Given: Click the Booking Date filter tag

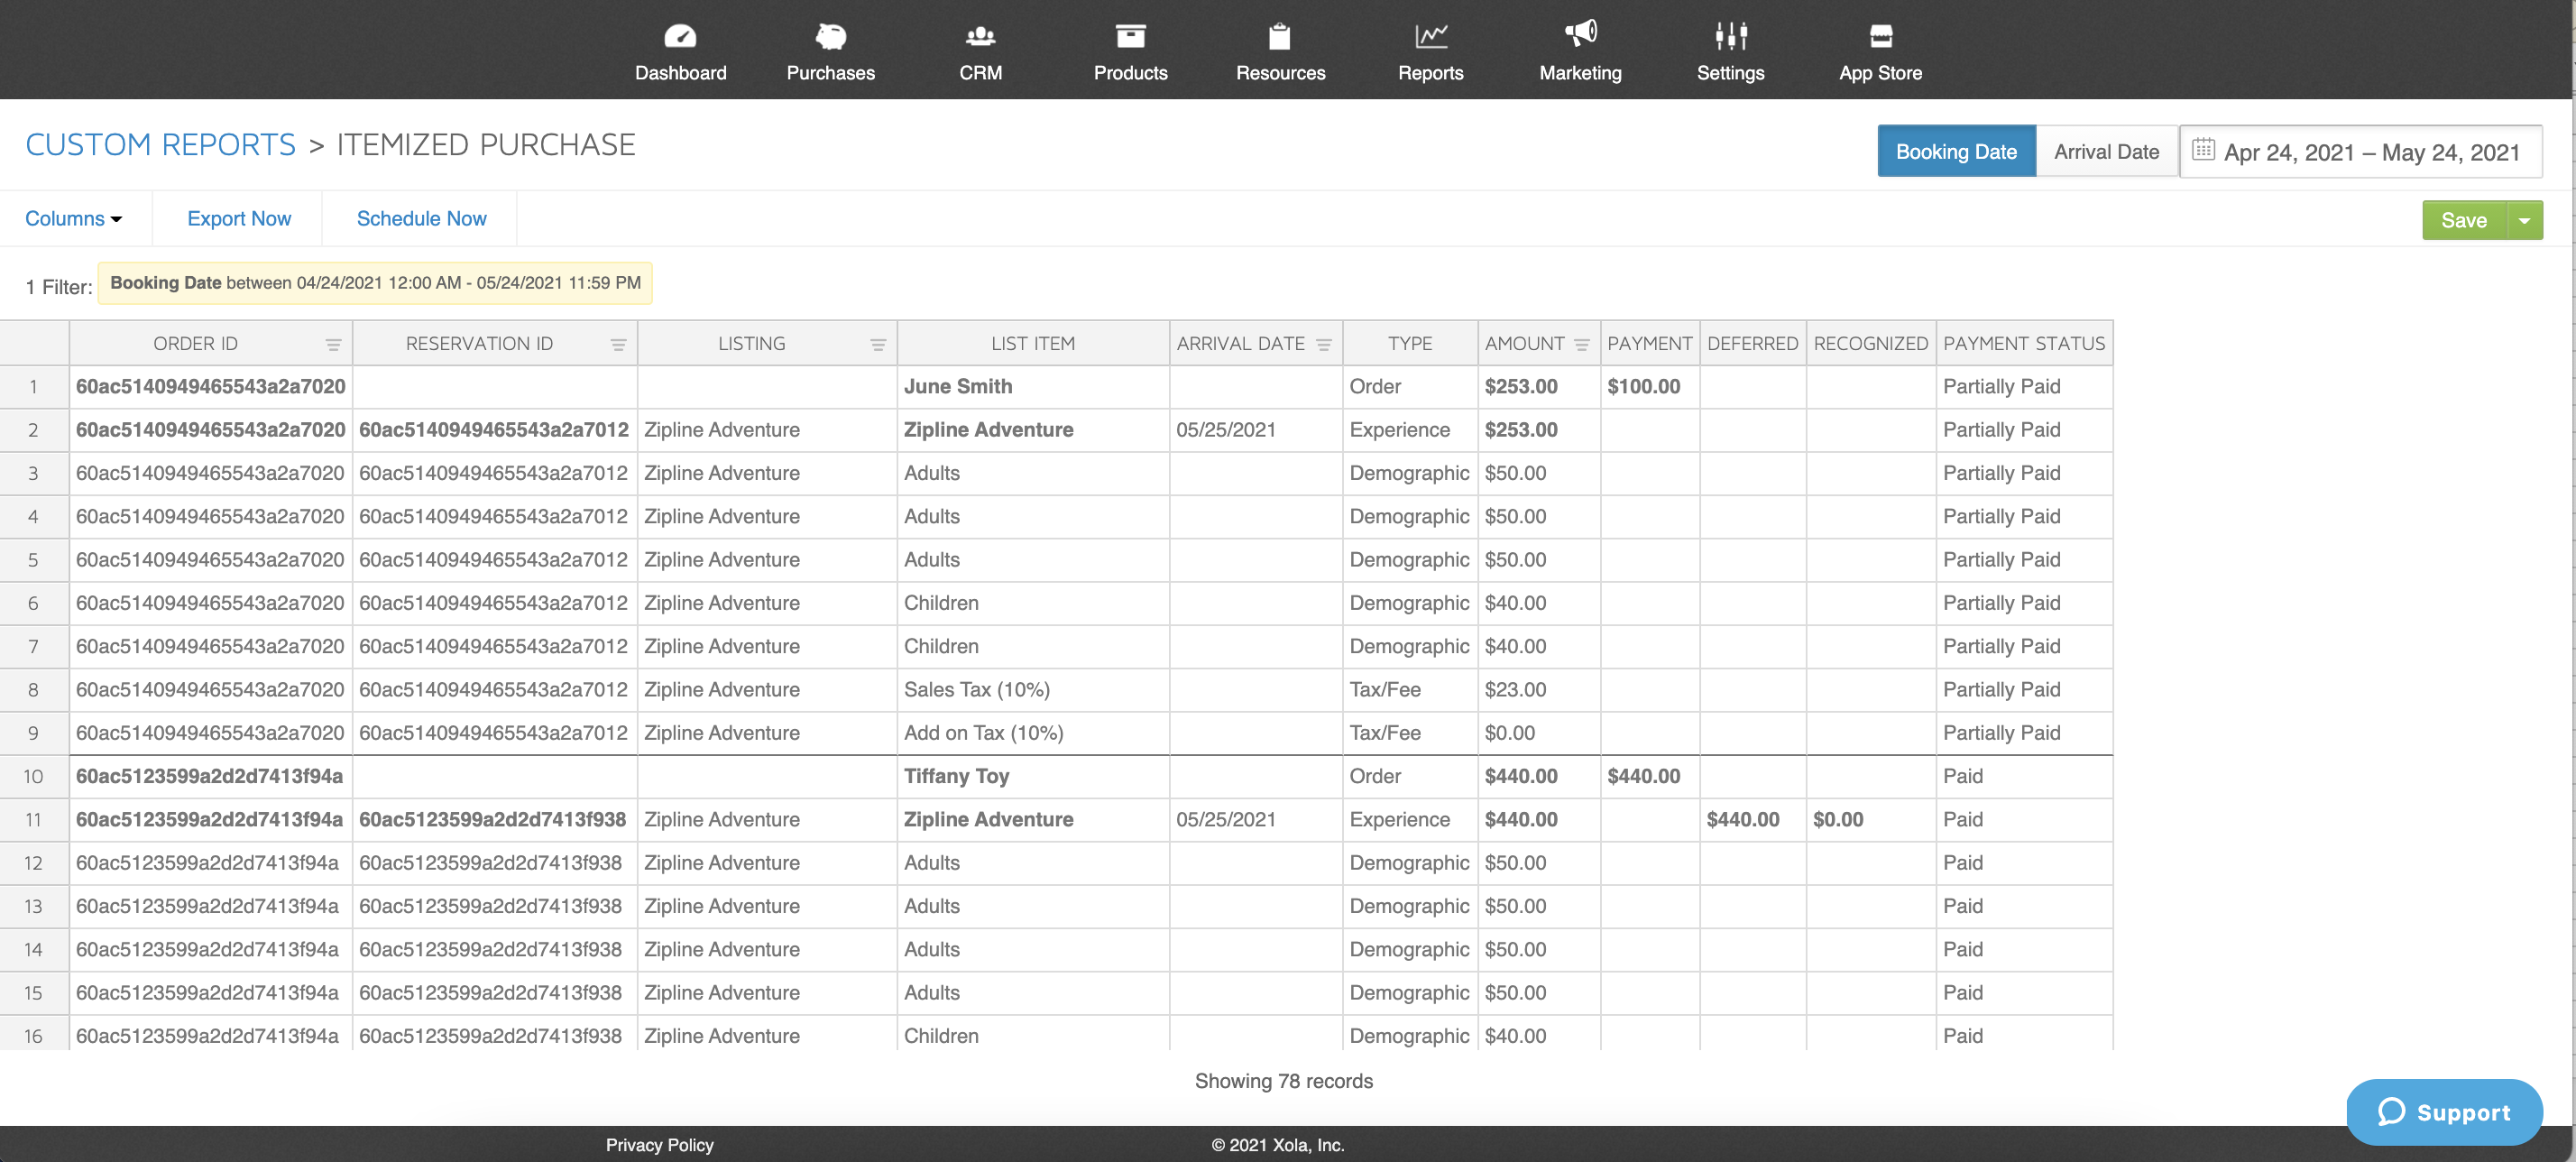Looking at the screenshot, I should click(375, 283).
